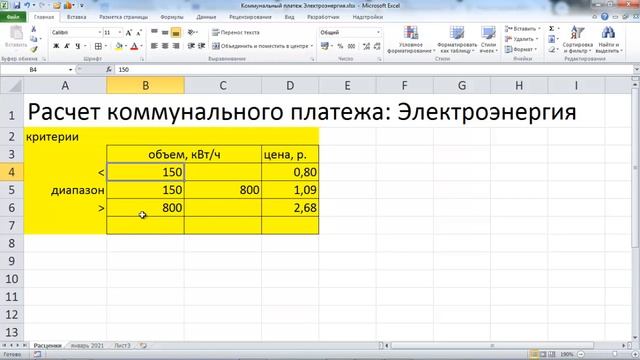Toggle Wrap Text (Перенос текста)
Image resolution: width=640 pixels, height=360 pixels.
236,32
